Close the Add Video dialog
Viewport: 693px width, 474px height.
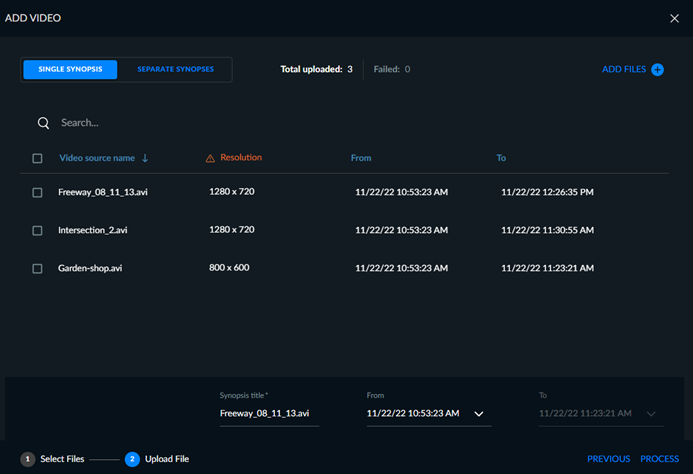pos(674,18)
